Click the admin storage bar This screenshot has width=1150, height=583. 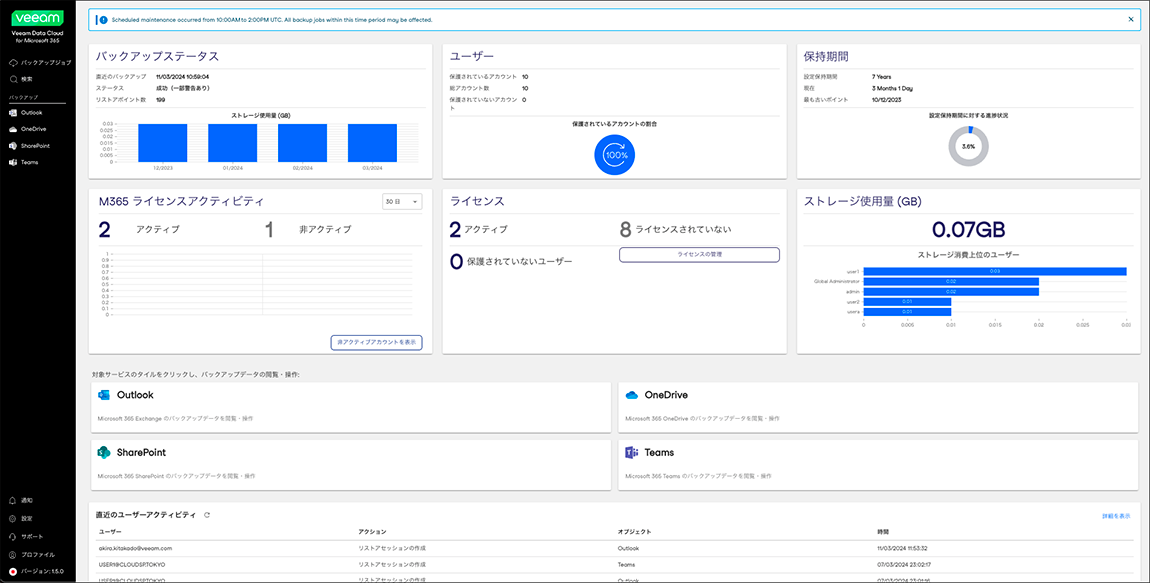(951, 292)
